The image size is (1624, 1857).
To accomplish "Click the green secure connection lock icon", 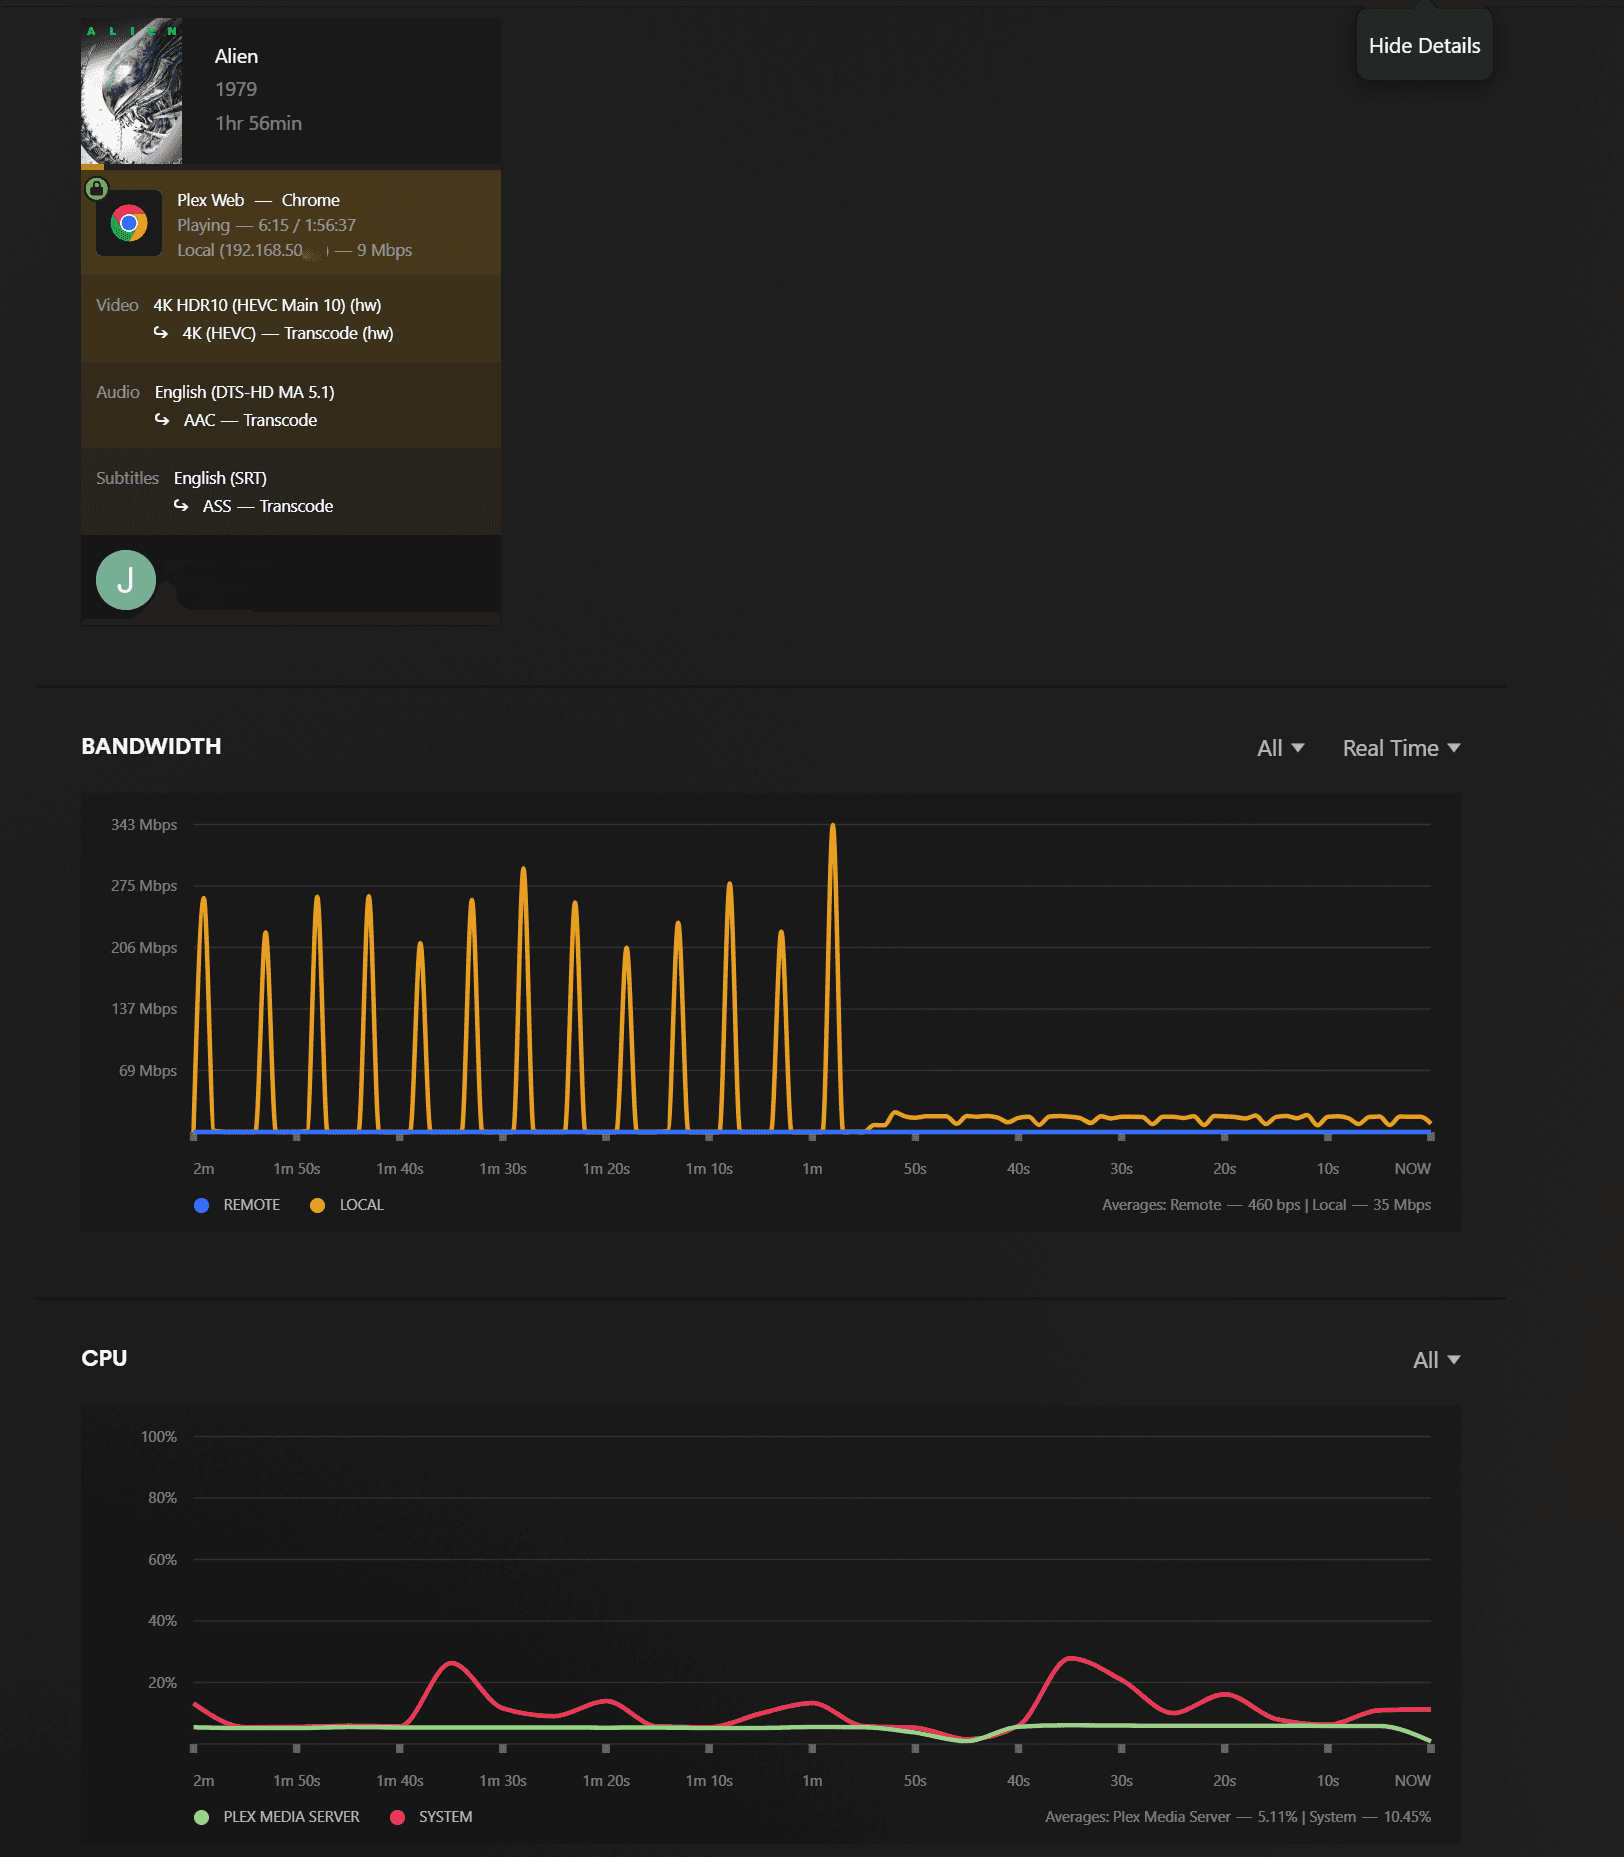I will point(96,188).
